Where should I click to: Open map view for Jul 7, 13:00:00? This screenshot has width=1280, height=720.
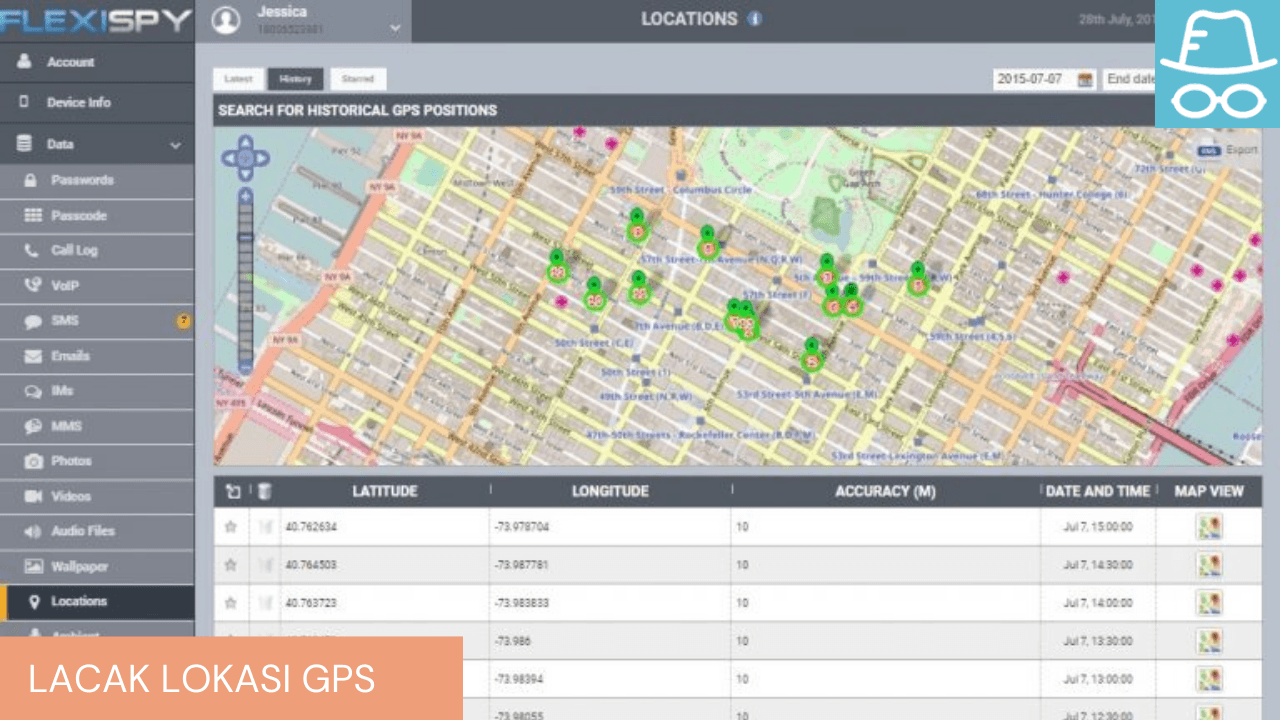[1210, 679]
